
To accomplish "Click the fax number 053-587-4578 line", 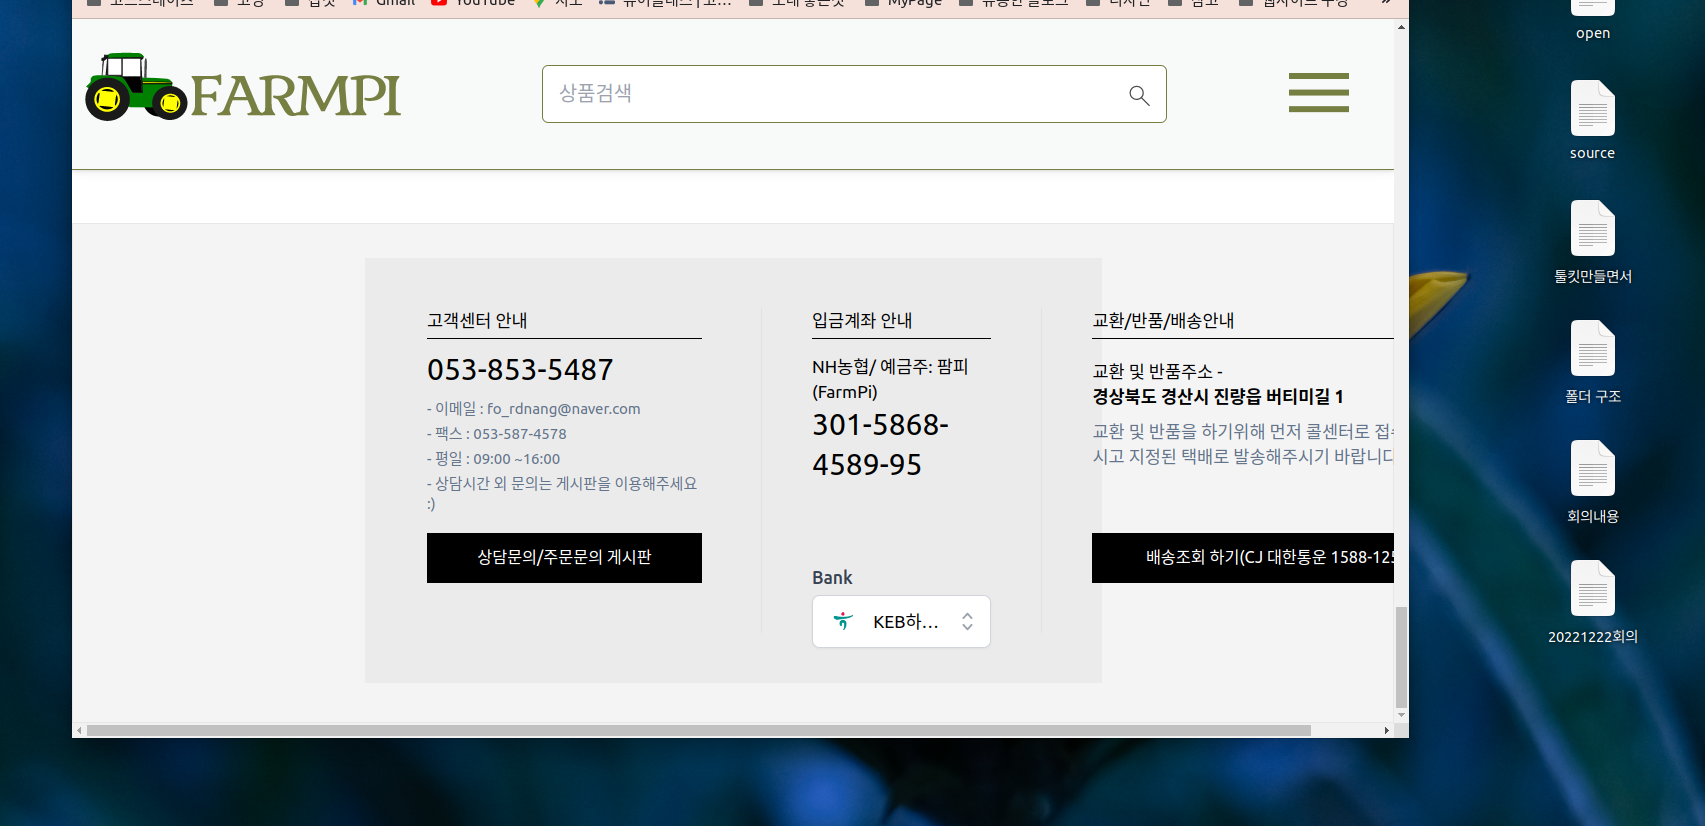I will click(497, 434).
